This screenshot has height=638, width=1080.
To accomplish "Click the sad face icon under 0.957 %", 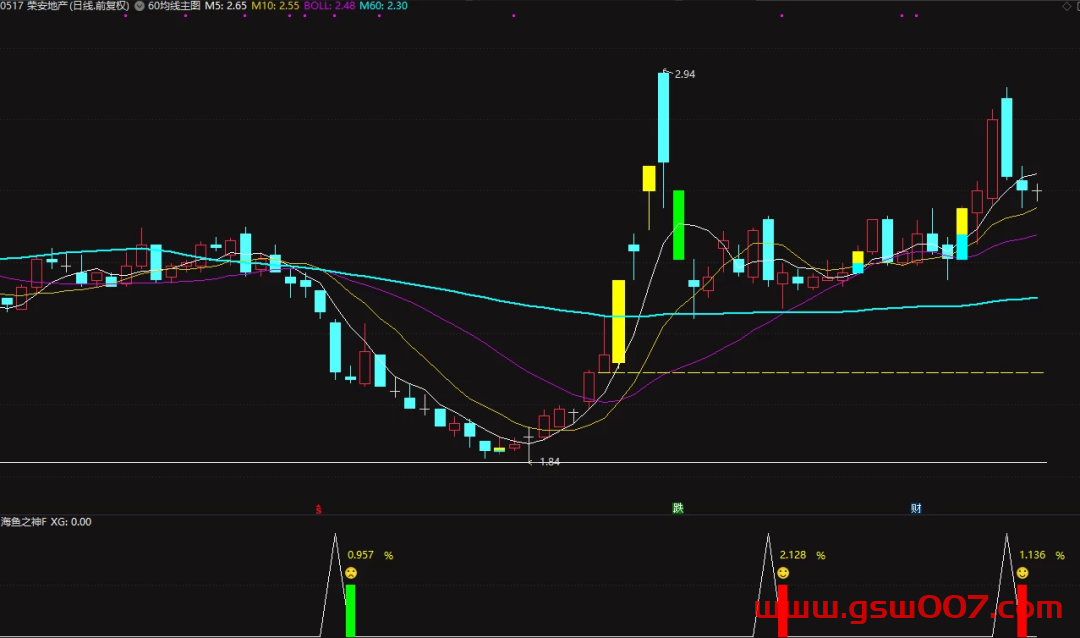I will coord(351,573).
